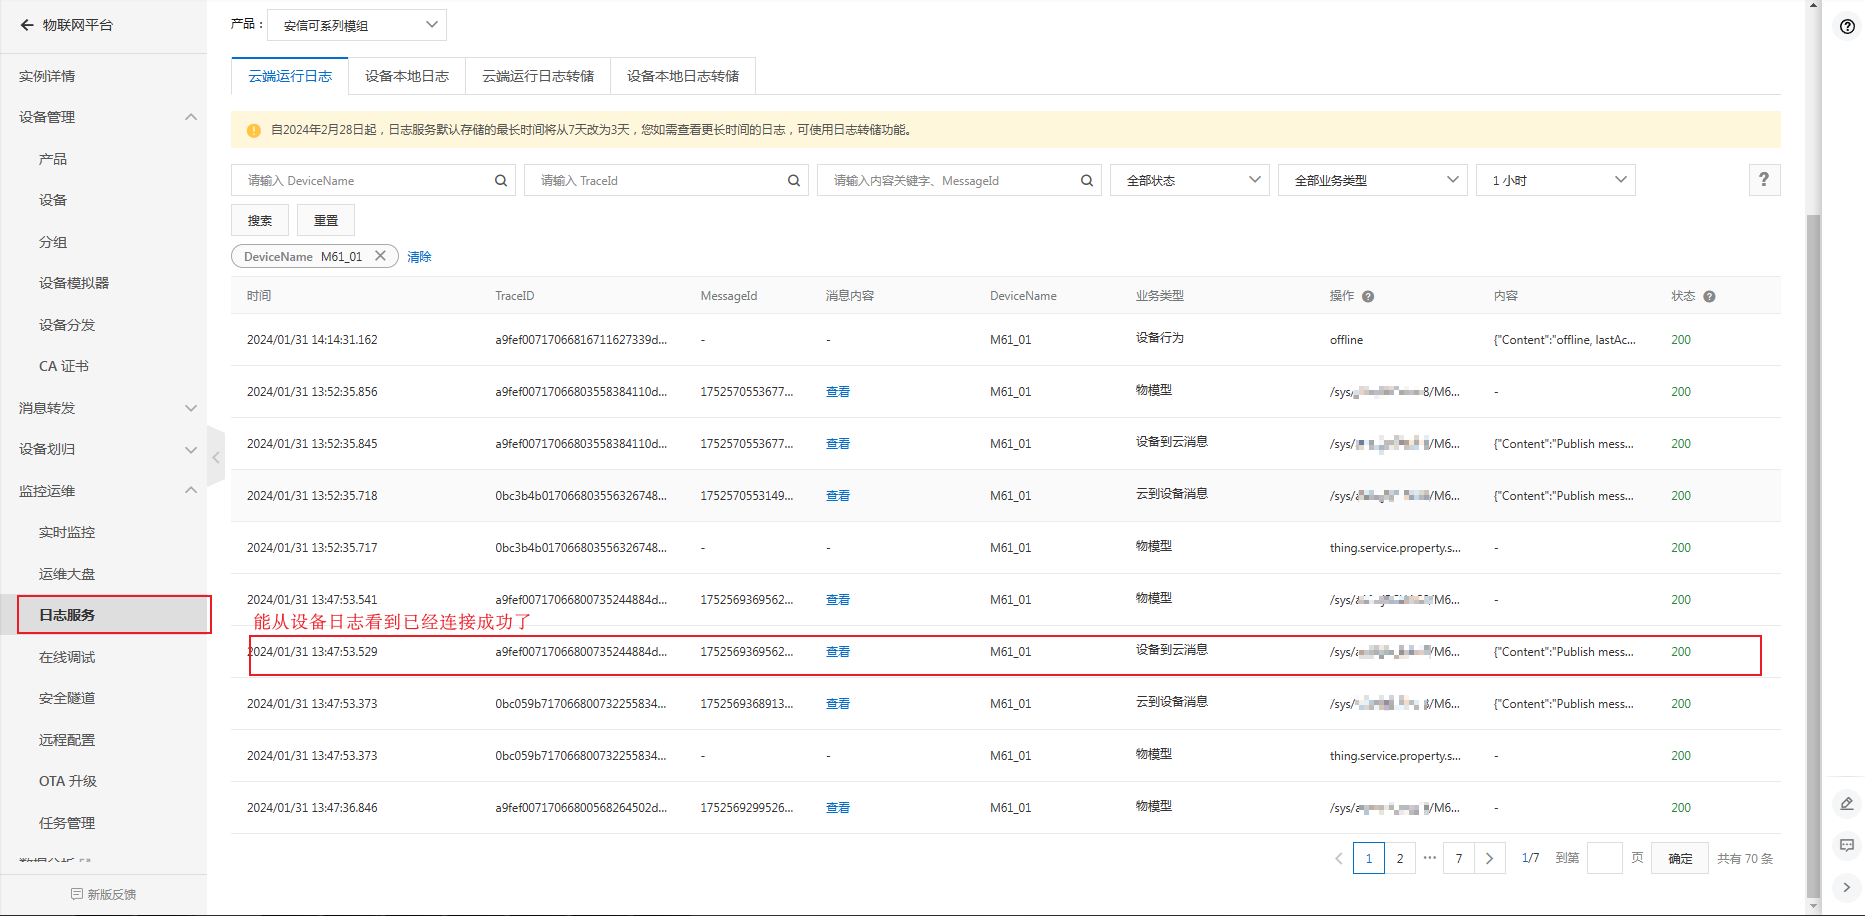Click 查看 in the 13:47:36.846 row
Viewport: 1865px width, 916px height.
pyautogui.click(x=838, y=808)
